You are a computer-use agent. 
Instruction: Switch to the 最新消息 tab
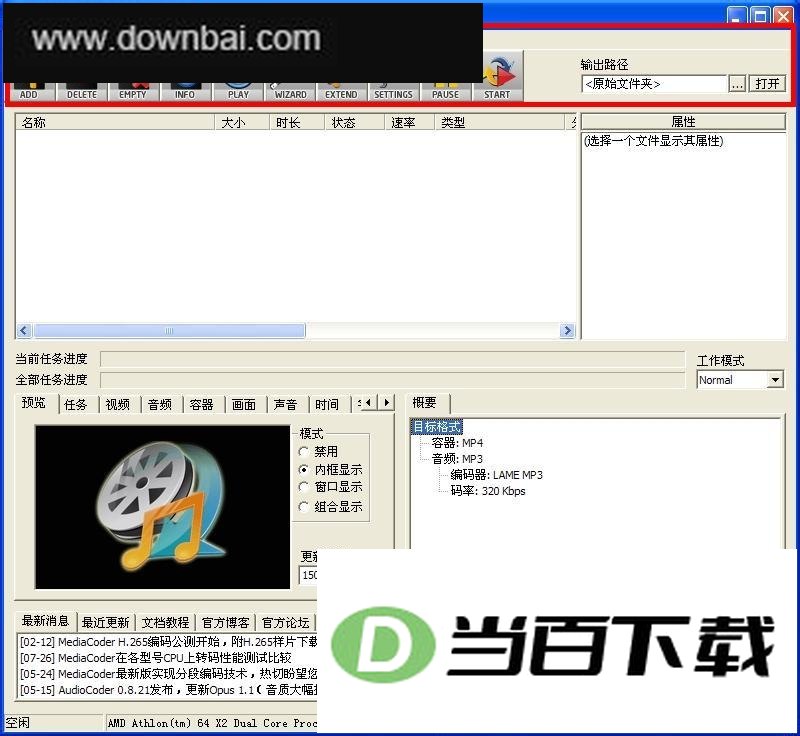click(45, 621)
